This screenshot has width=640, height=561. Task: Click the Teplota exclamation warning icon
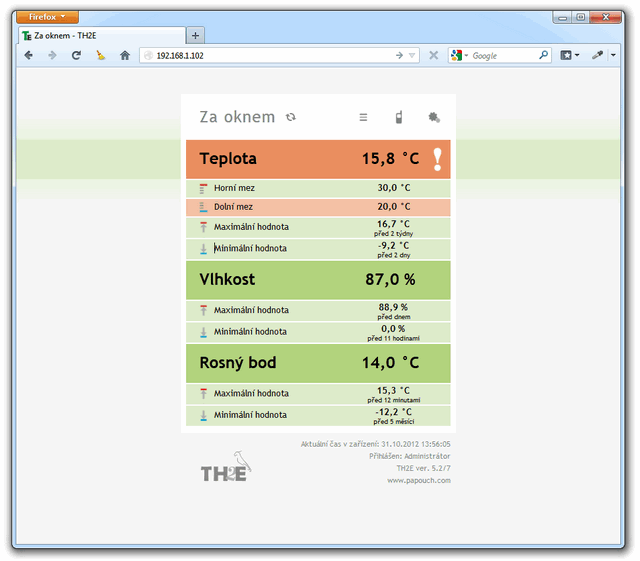[x=437, y=159]
